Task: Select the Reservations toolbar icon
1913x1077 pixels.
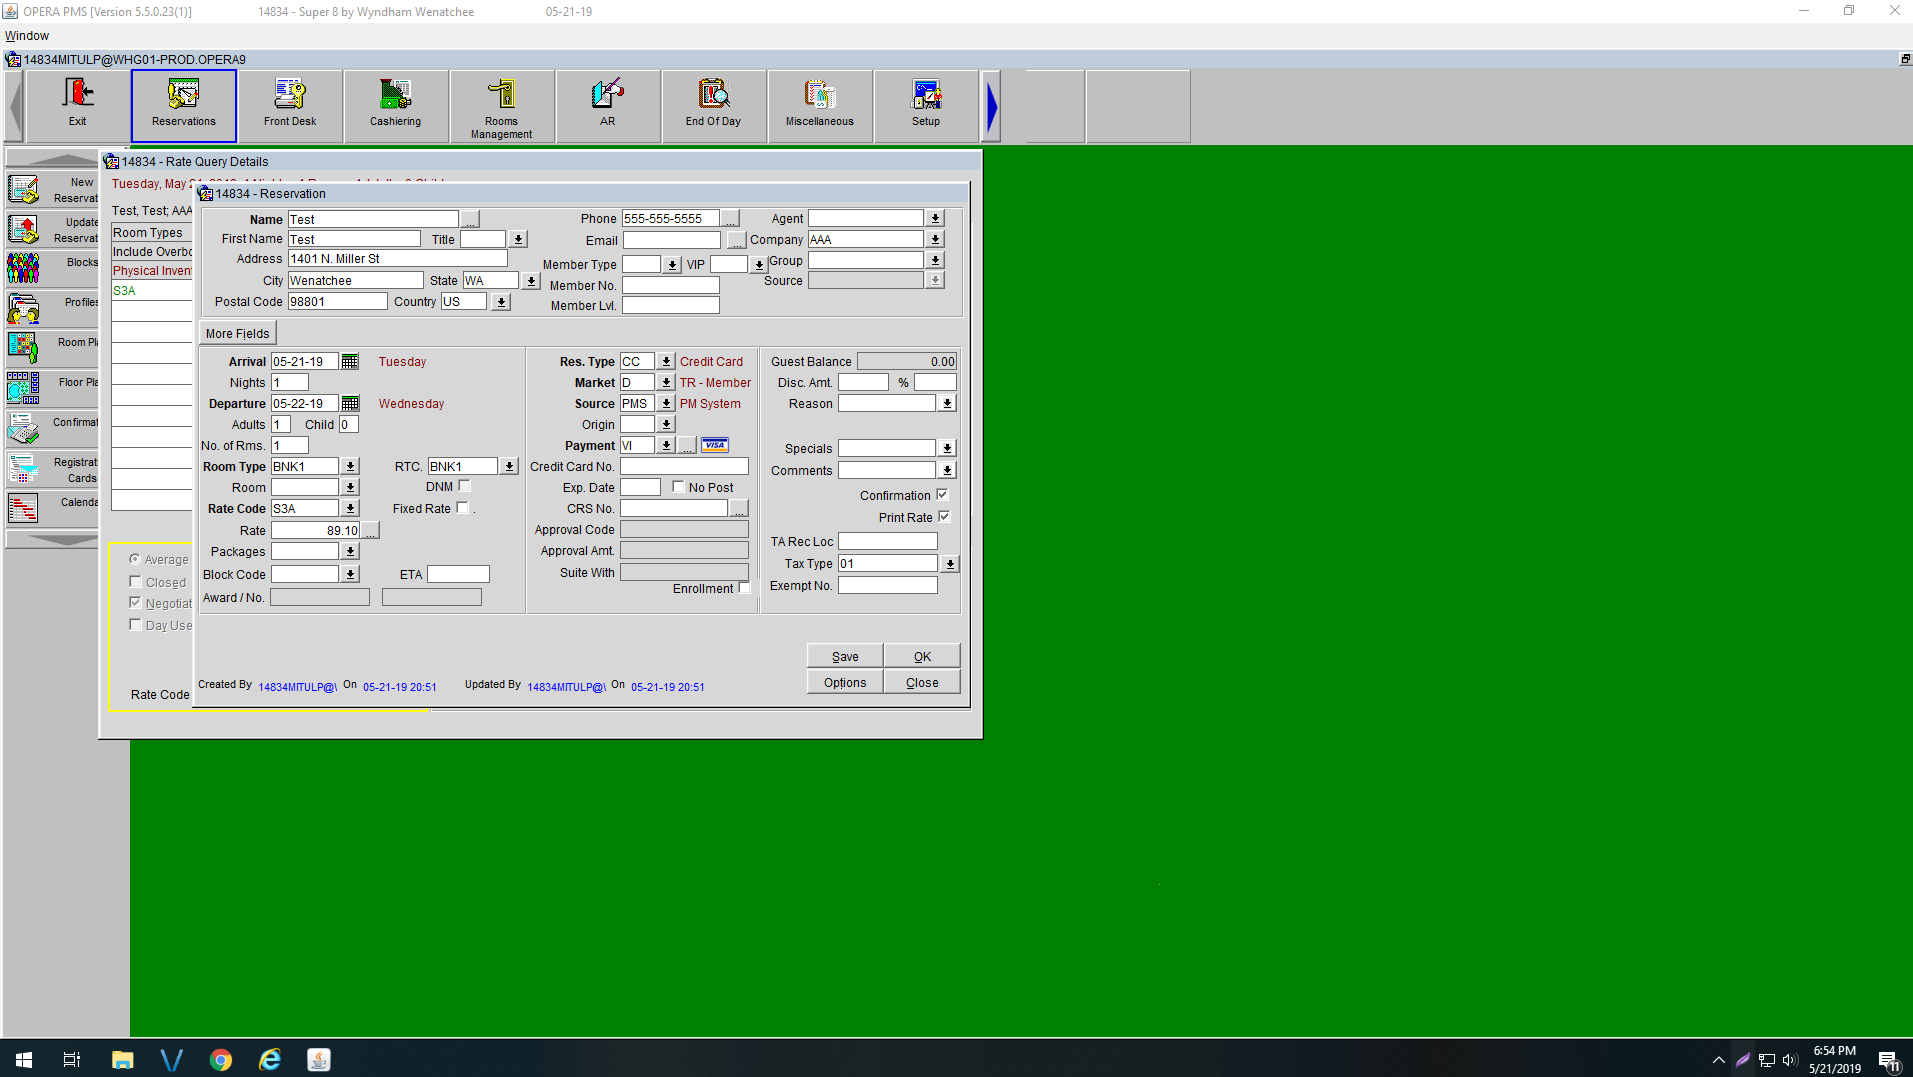Action: pyautogui.click(x=183, y=105)
